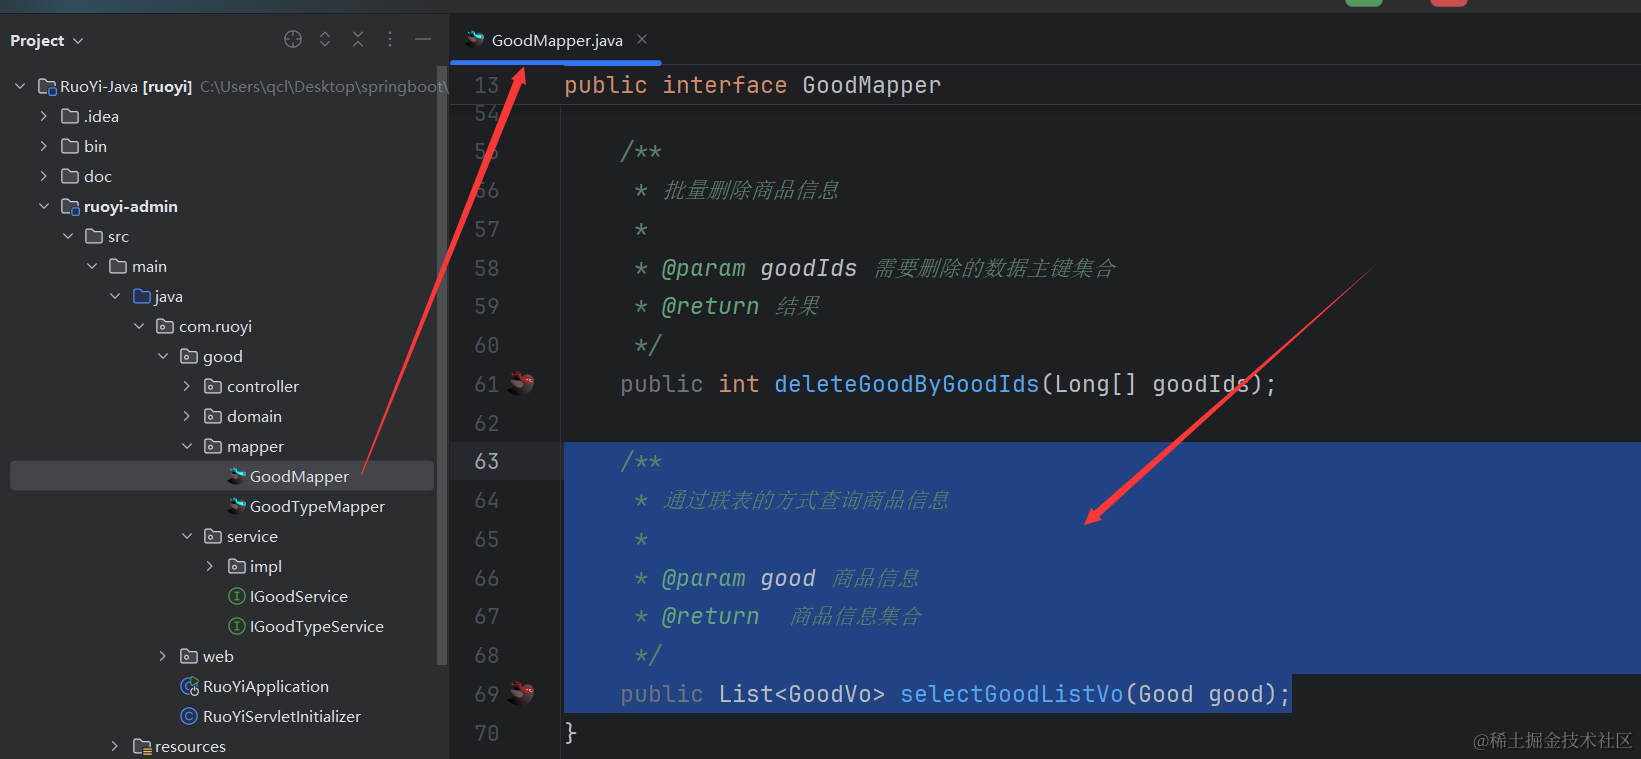
Task: Click the gutter mapper icon on line 69
Action: tap(521, 693)
